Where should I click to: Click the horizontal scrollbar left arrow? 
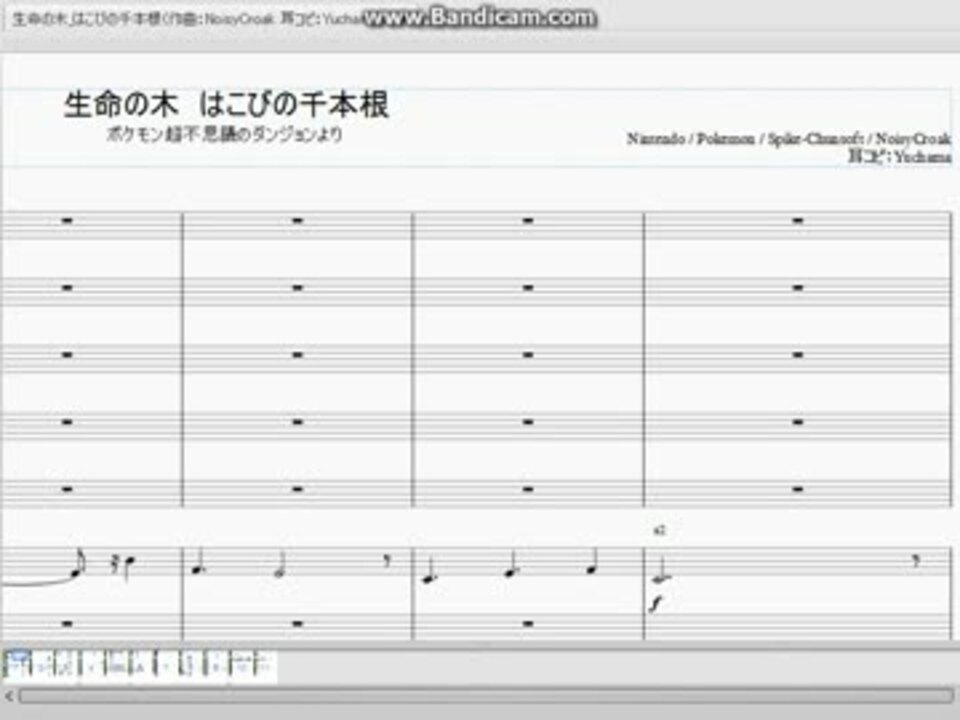pos(9,696)
